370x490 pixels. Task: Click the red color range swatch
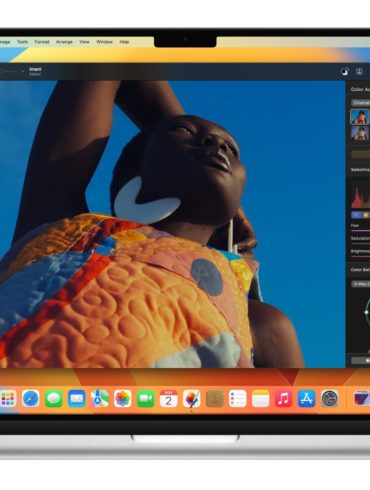coord(356,215)
